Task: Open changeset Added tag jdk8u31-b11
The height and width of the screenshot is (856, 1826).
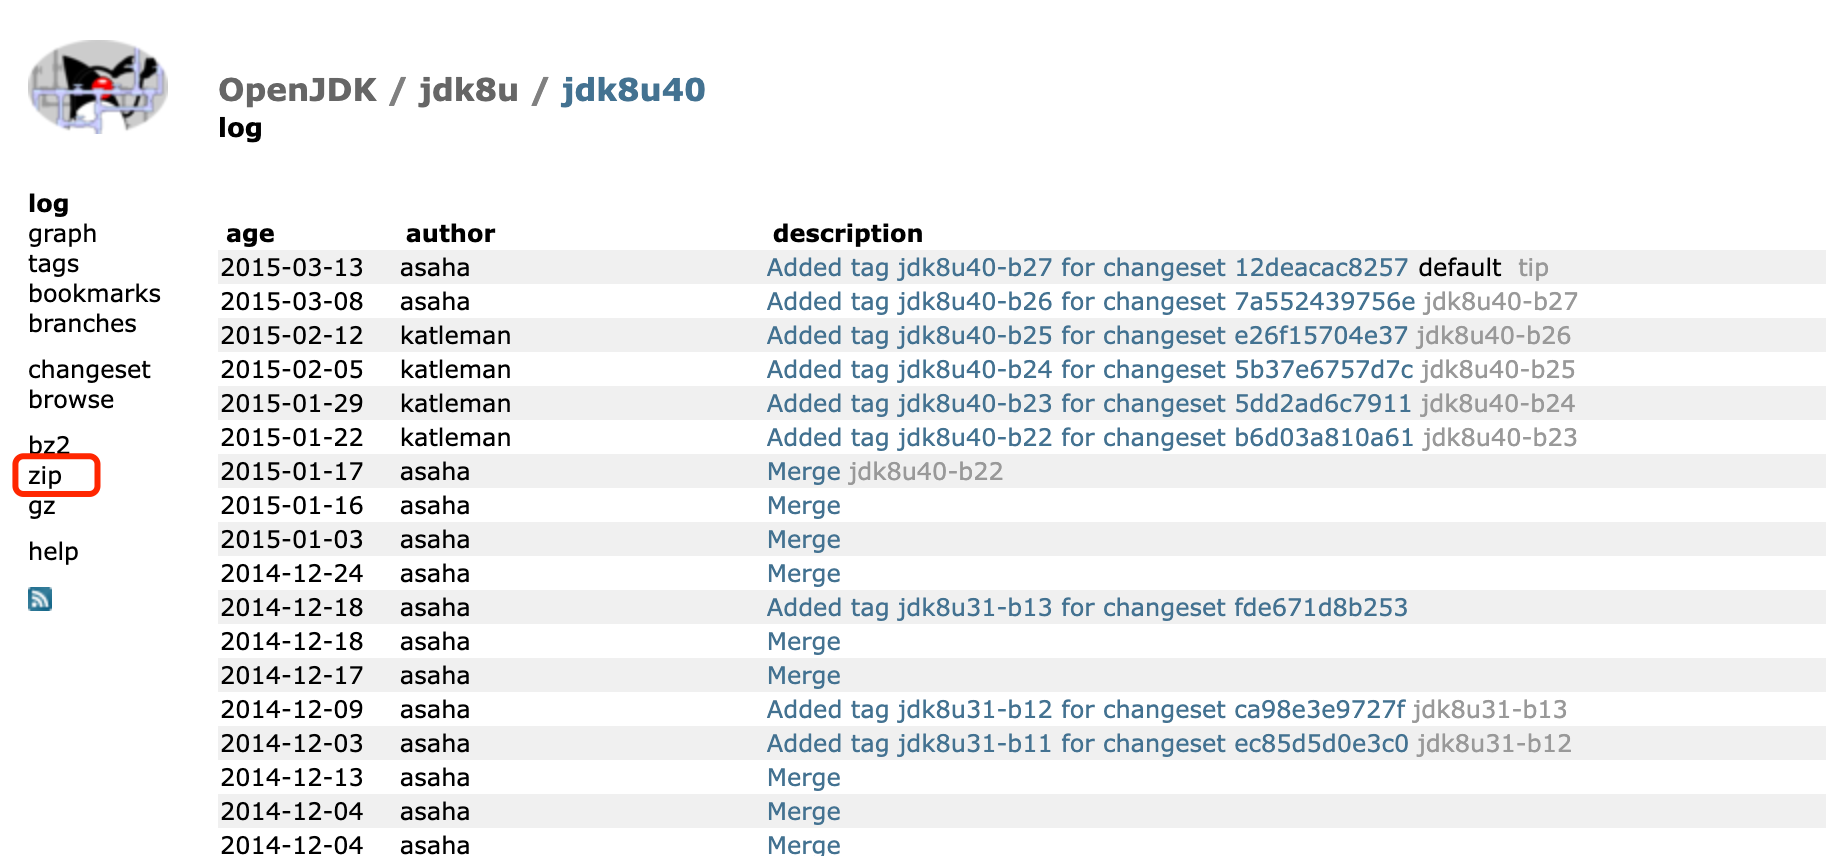Action: [x=1088, y=744]
